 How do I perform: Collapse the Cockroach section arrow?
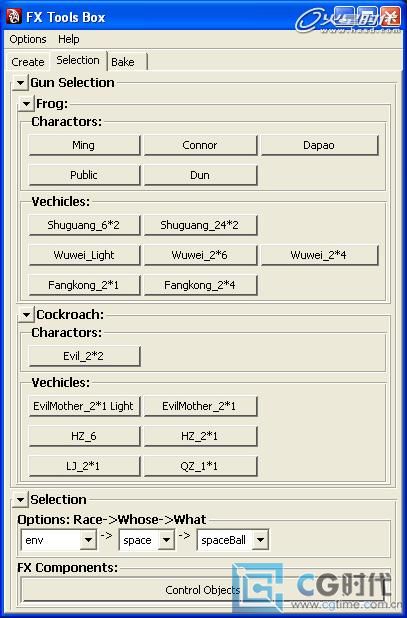click(x=26, y=315)
